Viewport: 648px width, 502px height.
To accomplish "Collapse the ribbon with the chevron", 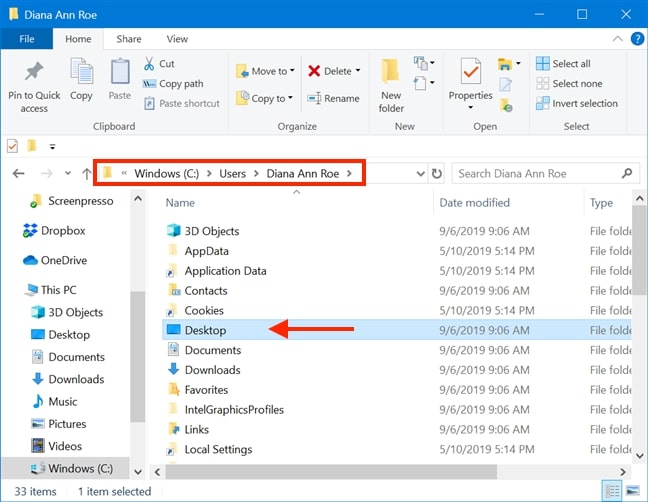I will 617,39.
